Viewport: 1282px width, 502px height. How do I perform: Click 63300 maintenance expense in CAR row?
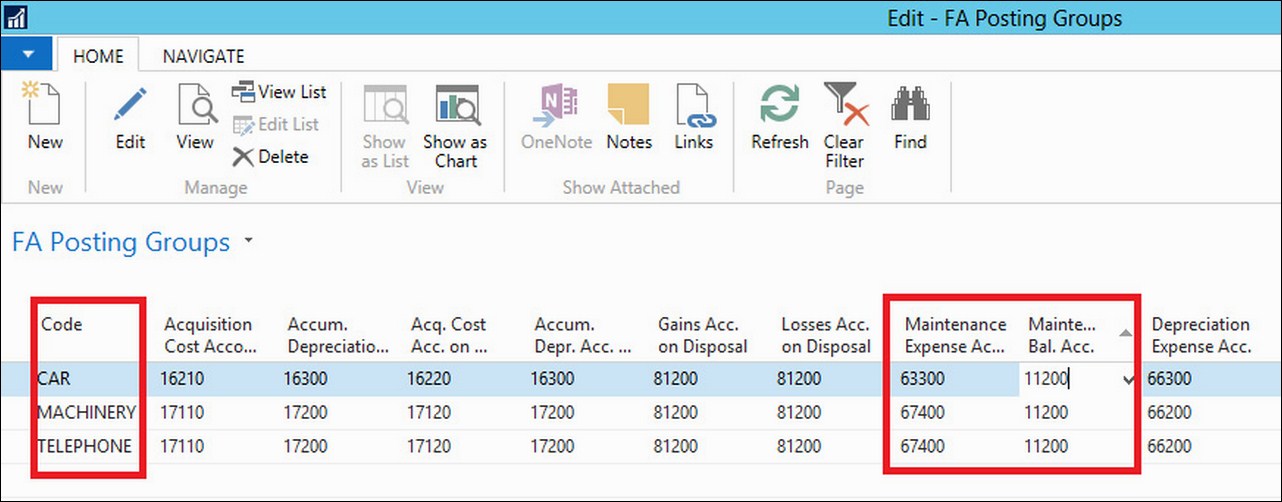924,379
